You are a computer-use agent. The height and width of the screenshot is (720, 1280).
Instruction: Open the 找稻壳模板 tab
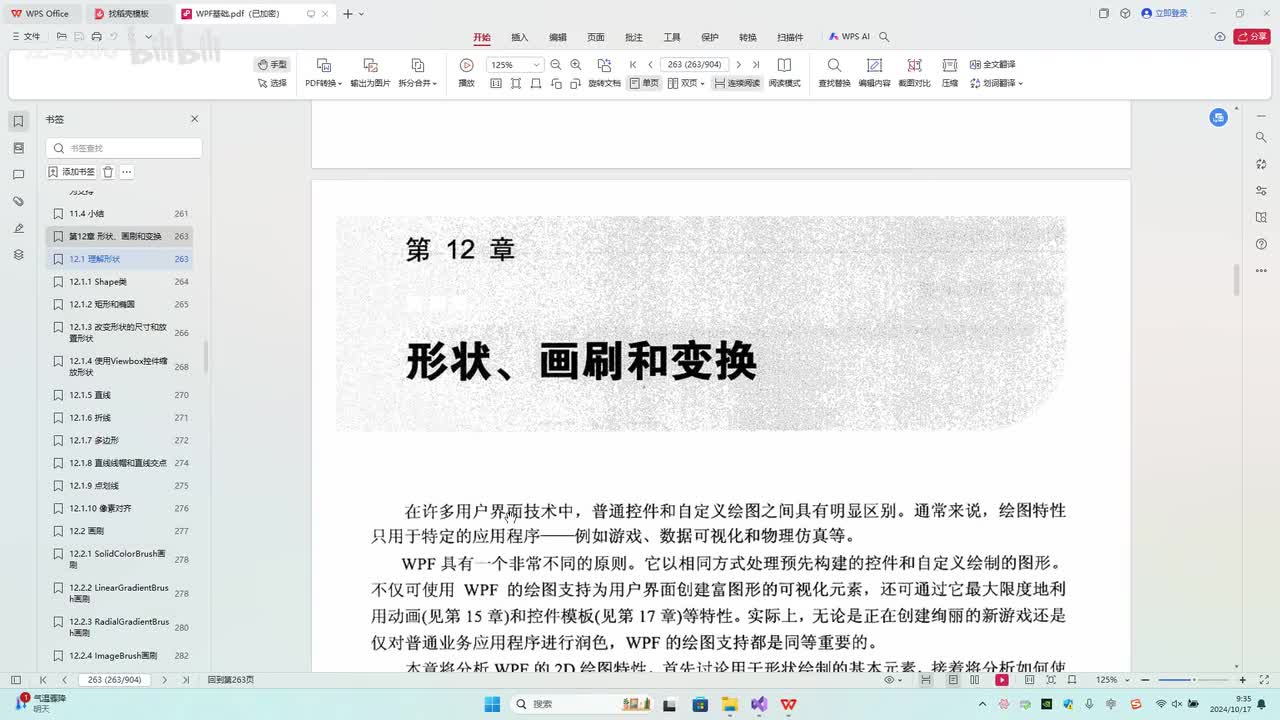coord(127,14)
